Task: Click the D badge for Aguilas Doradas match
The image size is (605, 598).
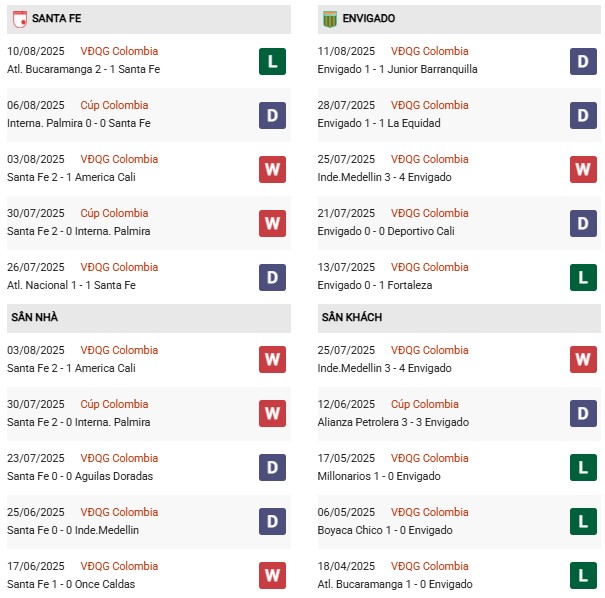Action: click(272, 468)
